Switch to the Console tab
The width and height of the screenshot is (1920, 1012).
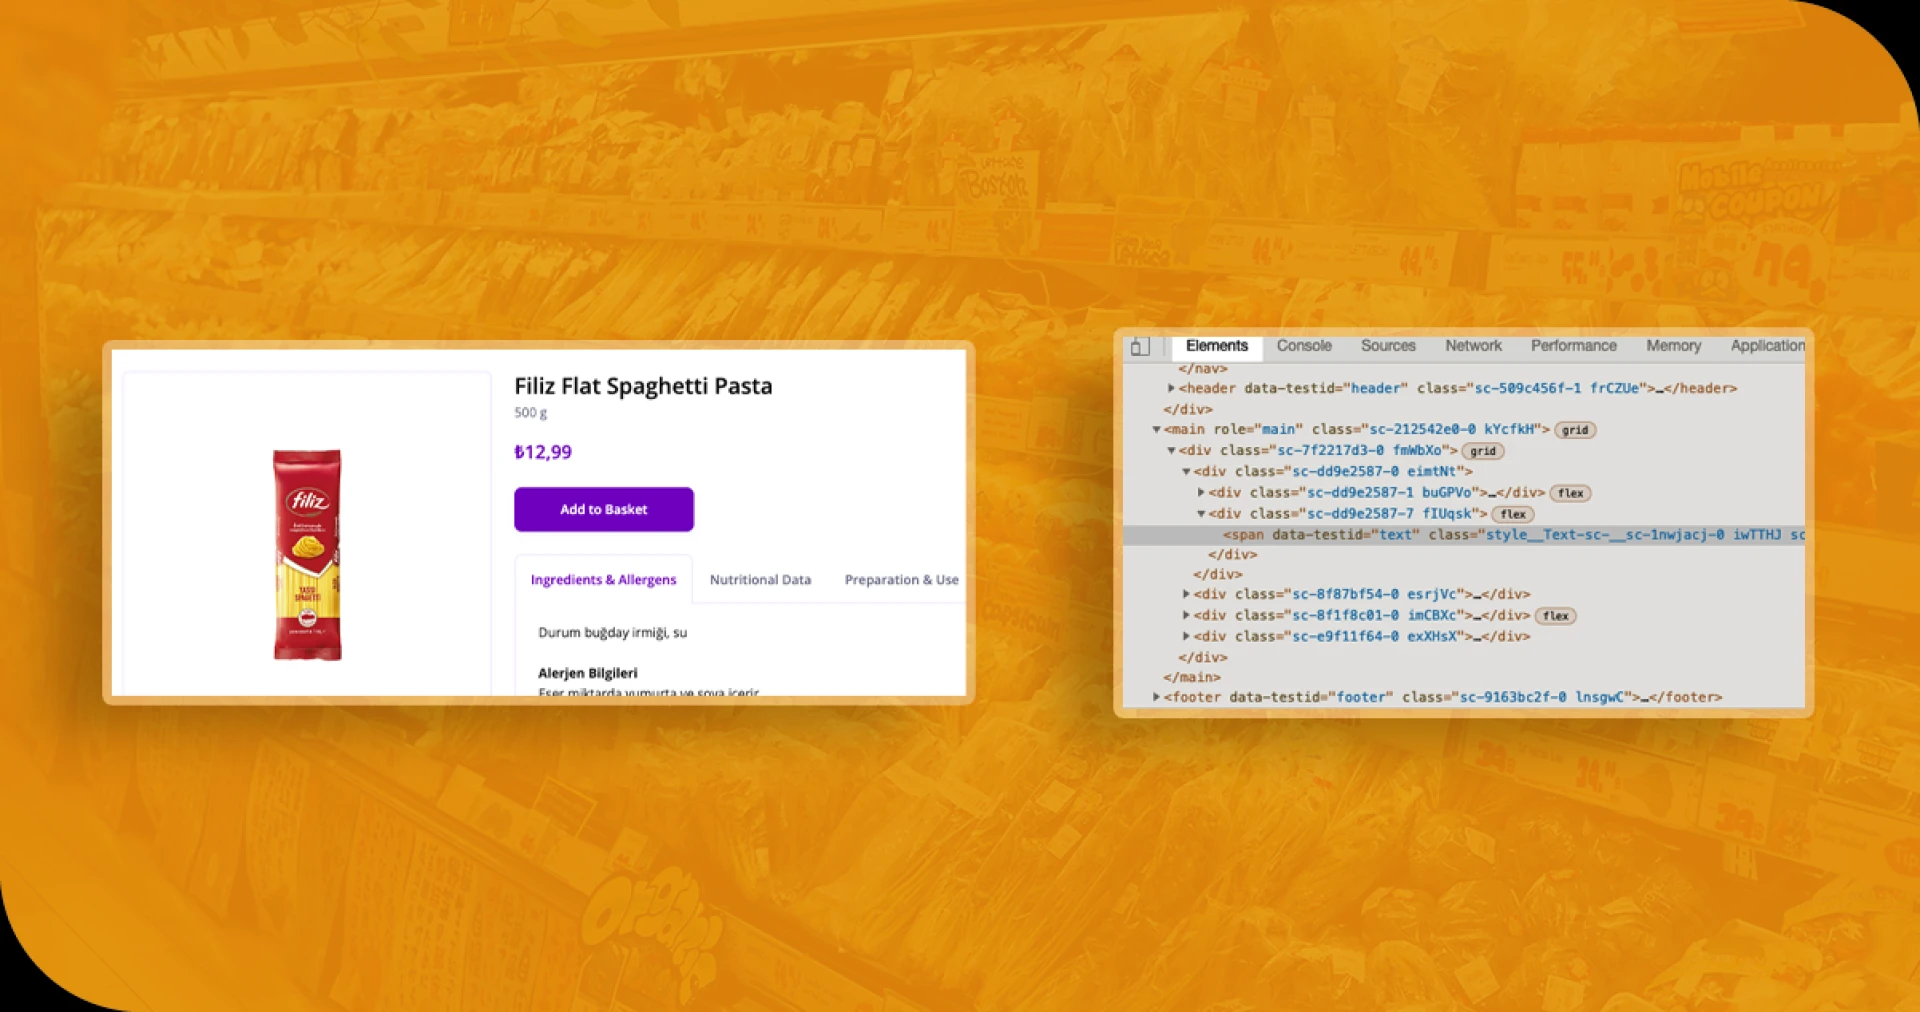(x=1303, y=346)
